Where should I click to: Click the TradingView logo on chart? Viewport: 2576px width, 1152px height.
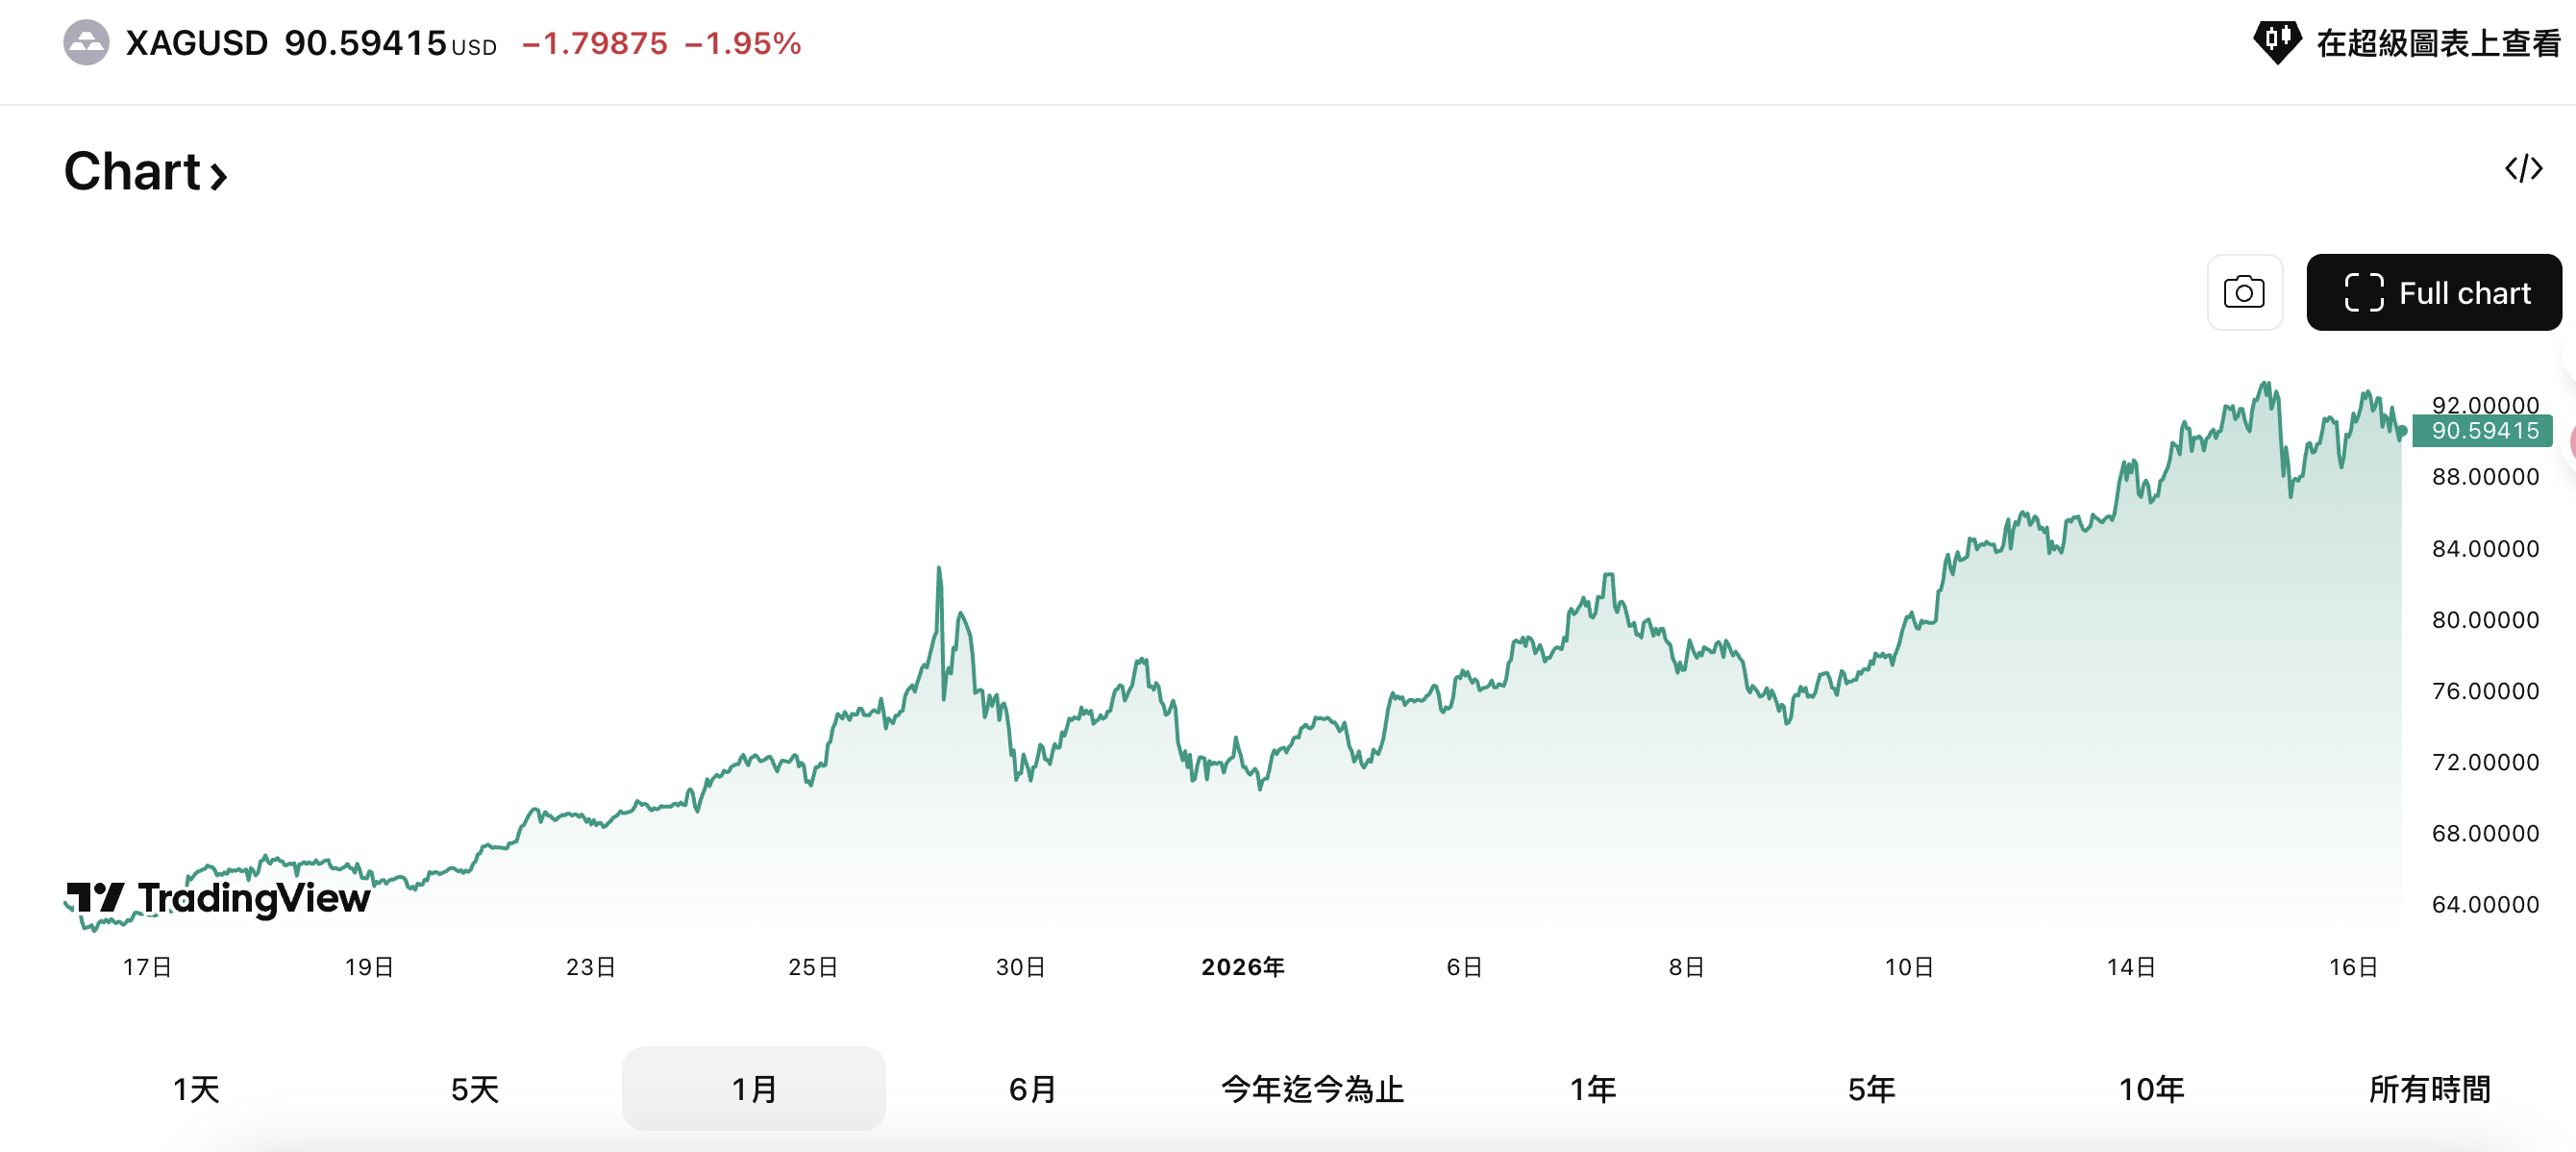[219, 898]
